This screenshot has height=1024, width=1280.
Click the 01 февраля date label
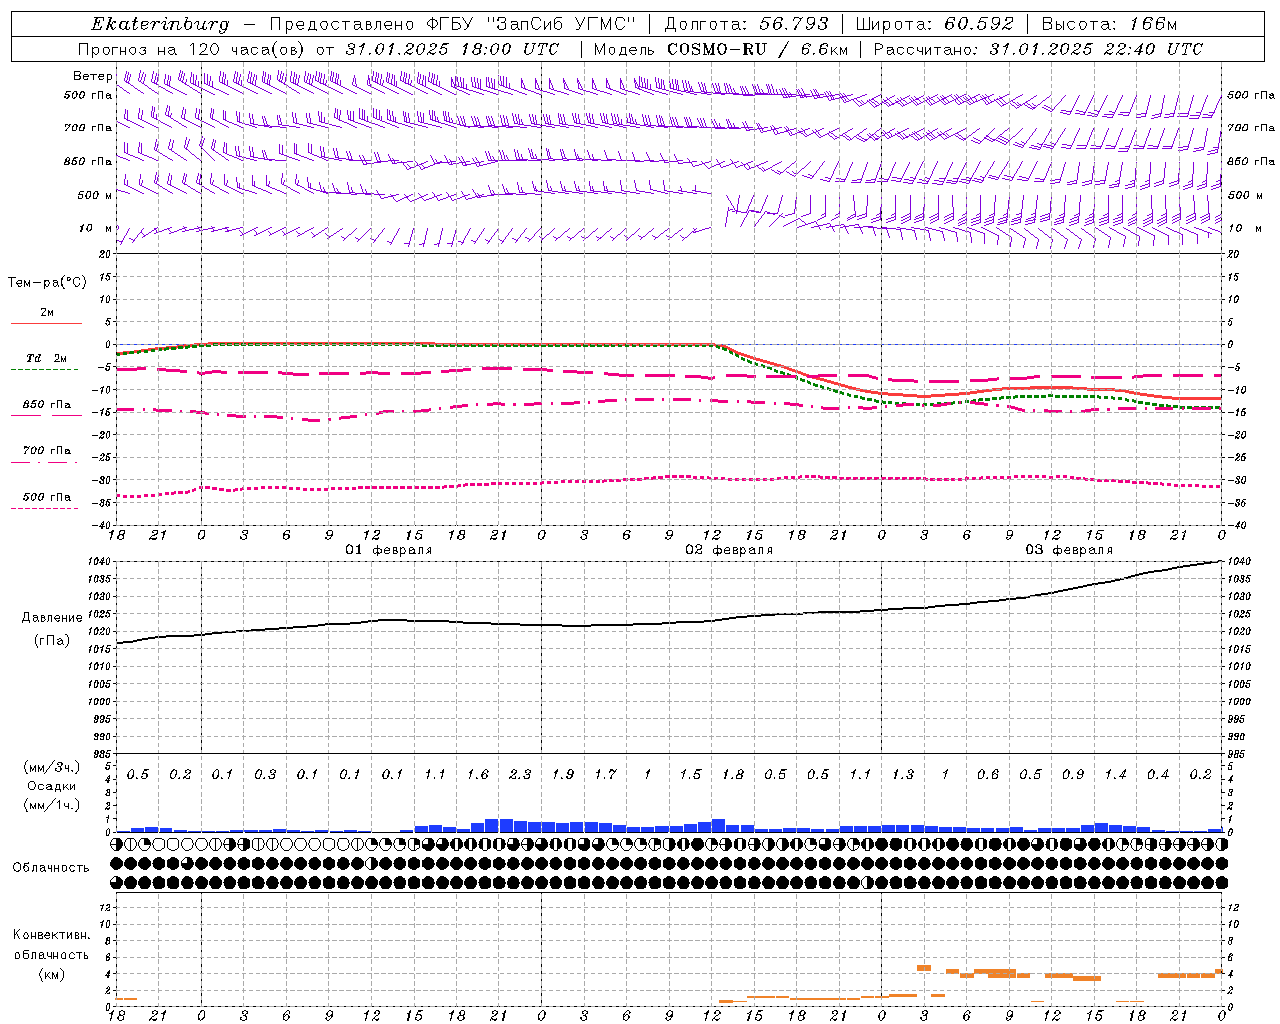[x=389, y=550]
